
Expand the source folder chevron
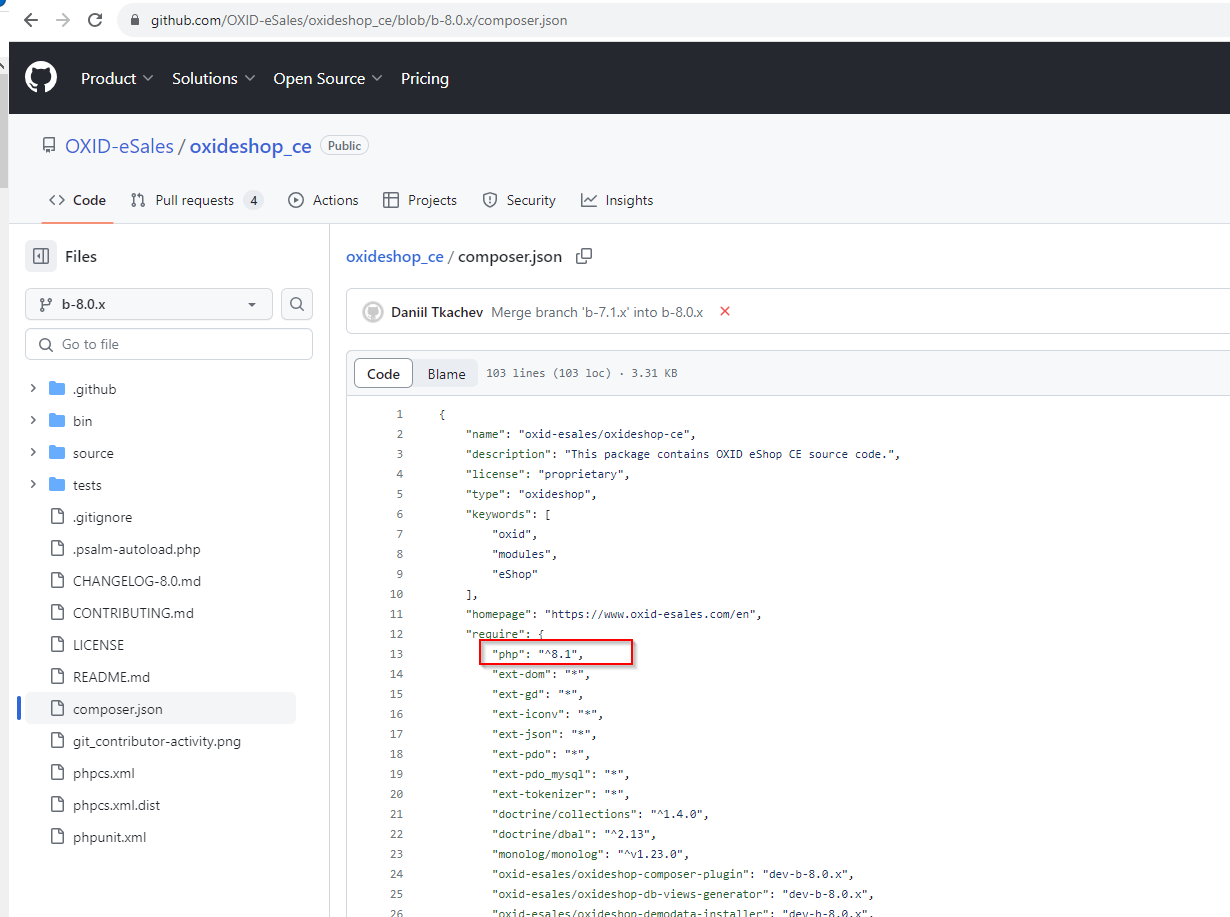point(33,453)
